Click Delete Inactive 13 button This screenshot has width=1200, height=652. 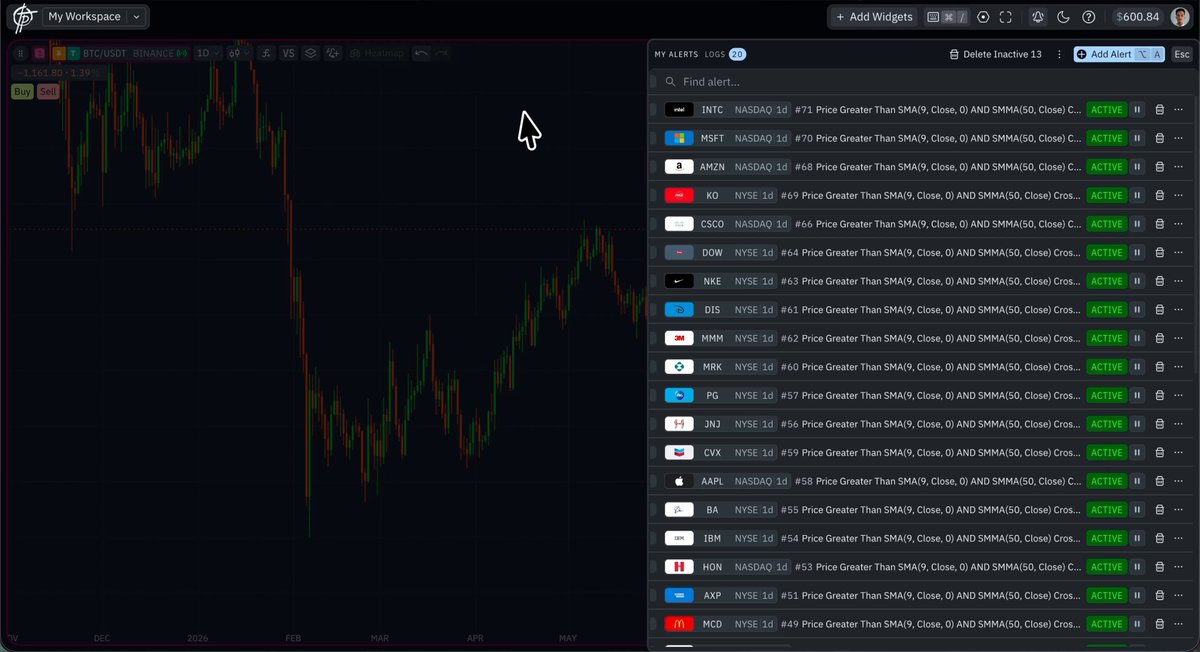995,54
